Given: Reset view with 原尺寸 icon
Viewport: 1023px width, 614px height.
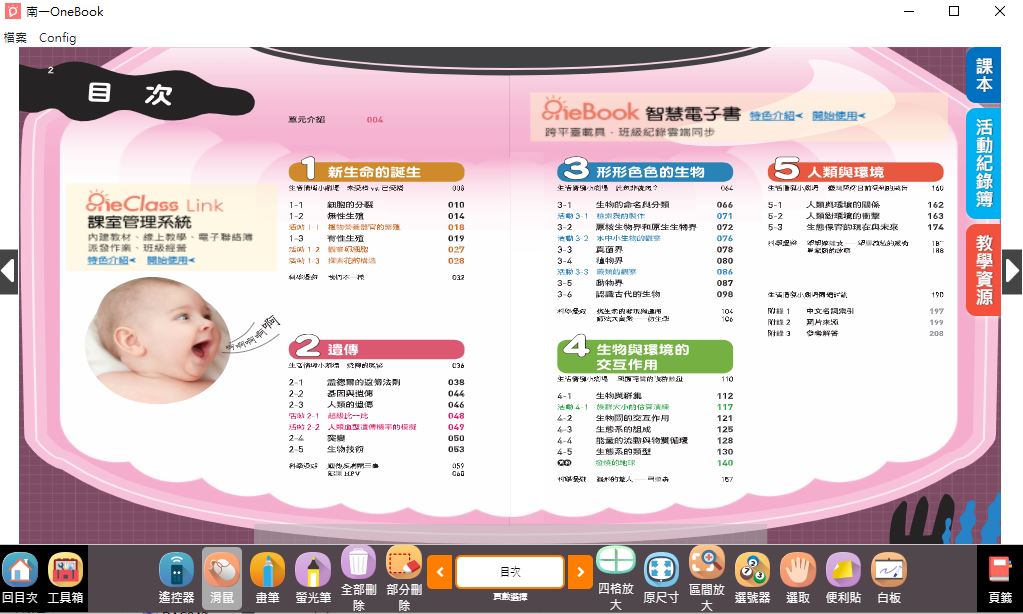Looking at the screenshot, I should 661,578.
